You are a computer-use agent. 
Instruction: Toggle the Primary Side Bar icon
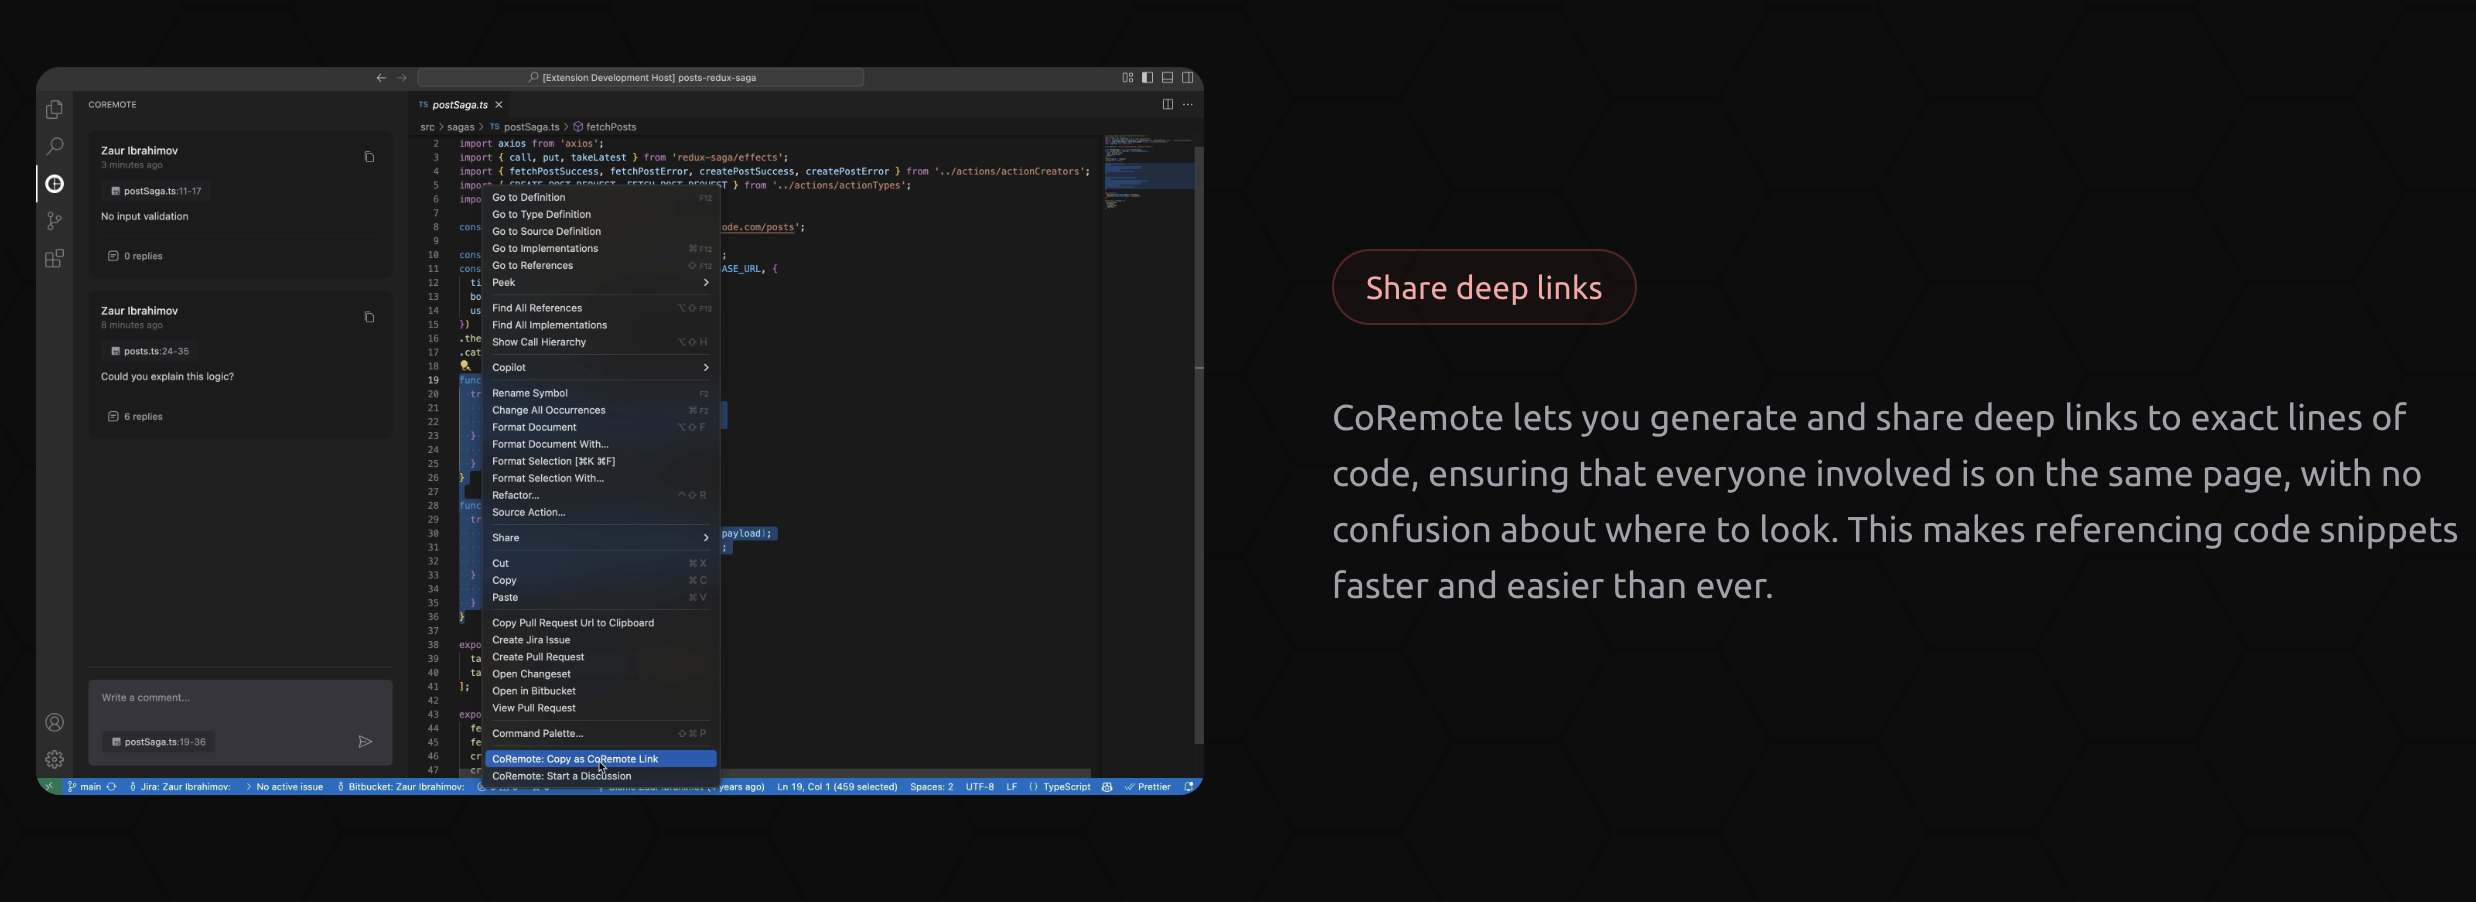point(1147,77)
